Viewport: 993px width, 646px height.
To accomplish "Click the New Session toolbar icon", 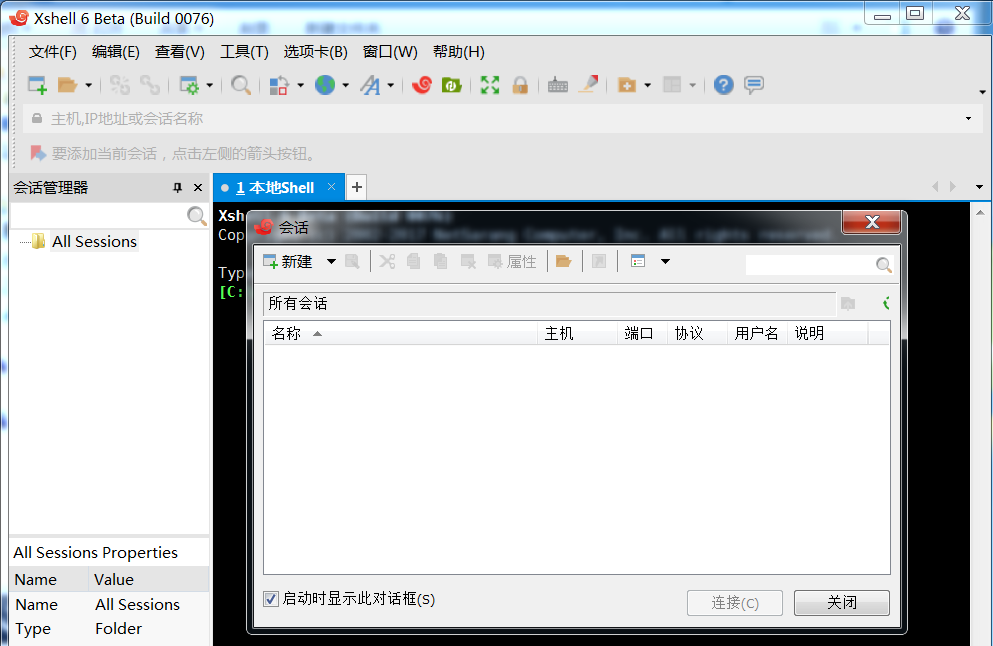I will pyautogui.click(x=37, y=85).
